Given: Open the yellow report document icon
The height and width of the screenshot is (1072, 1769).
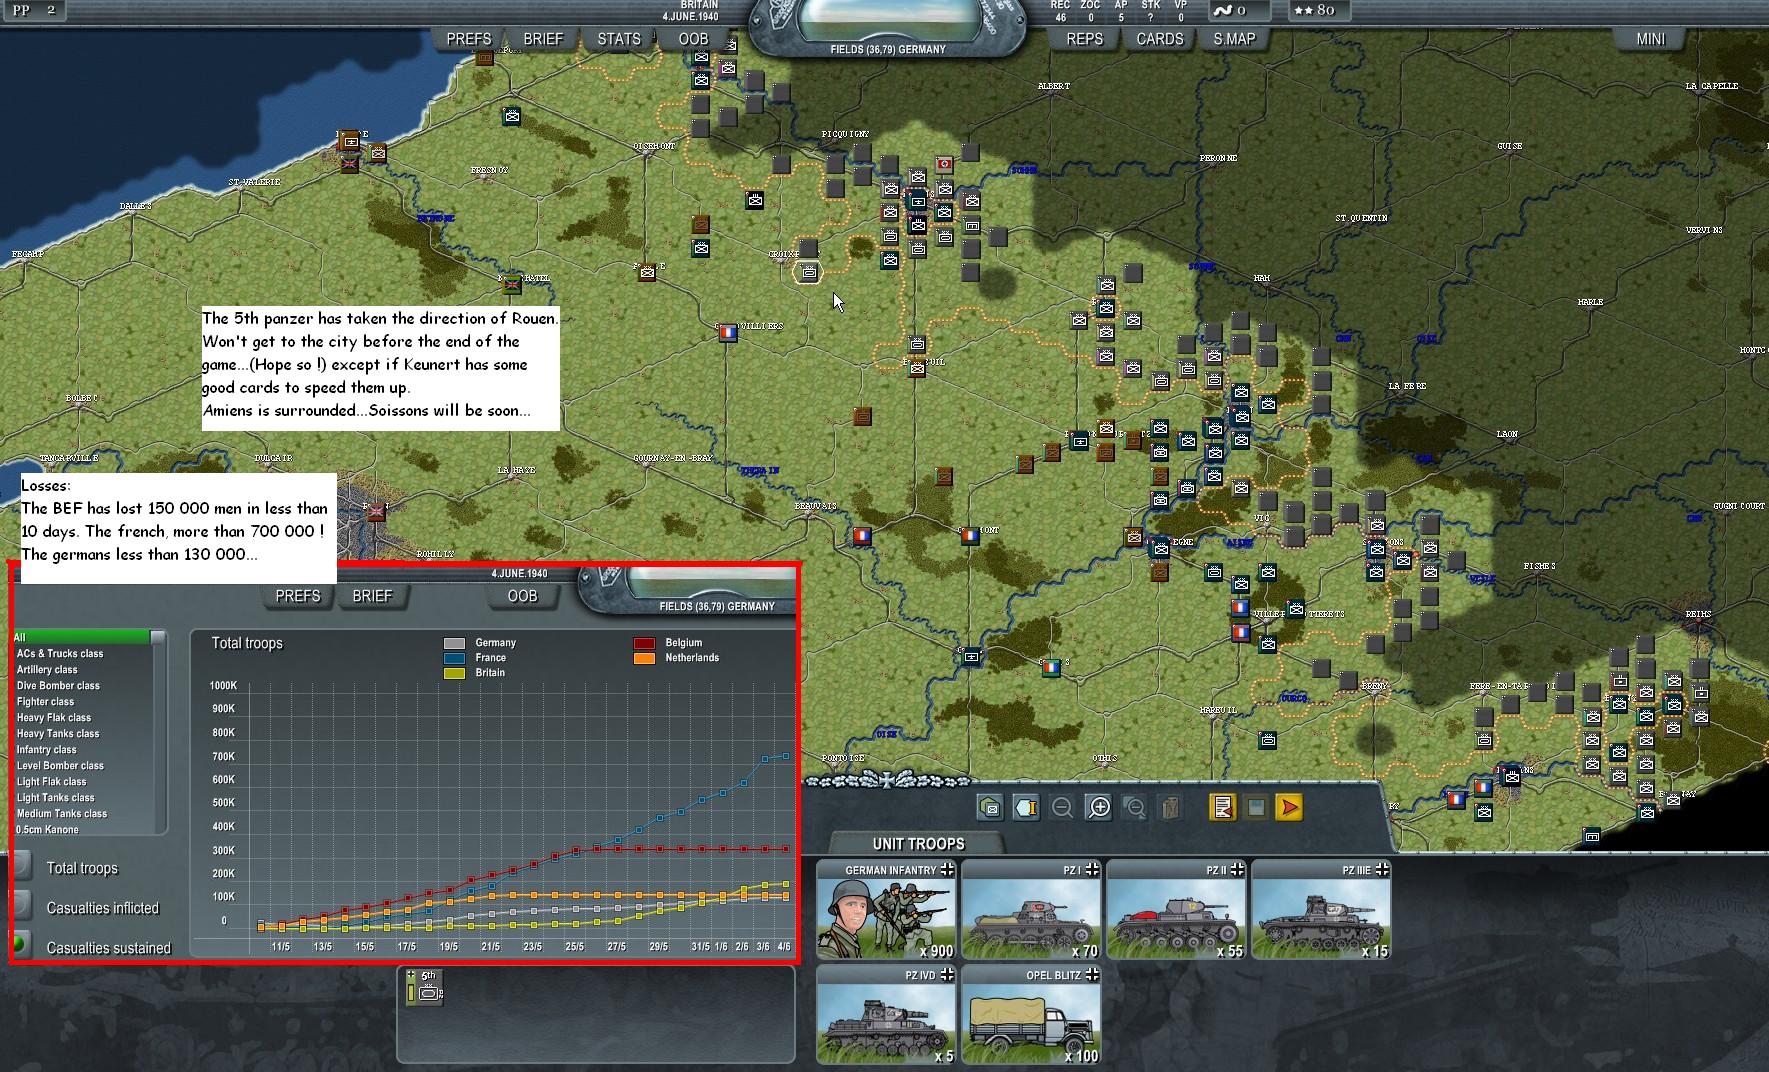Looking at the screenshot, I should pos(1222,807).
